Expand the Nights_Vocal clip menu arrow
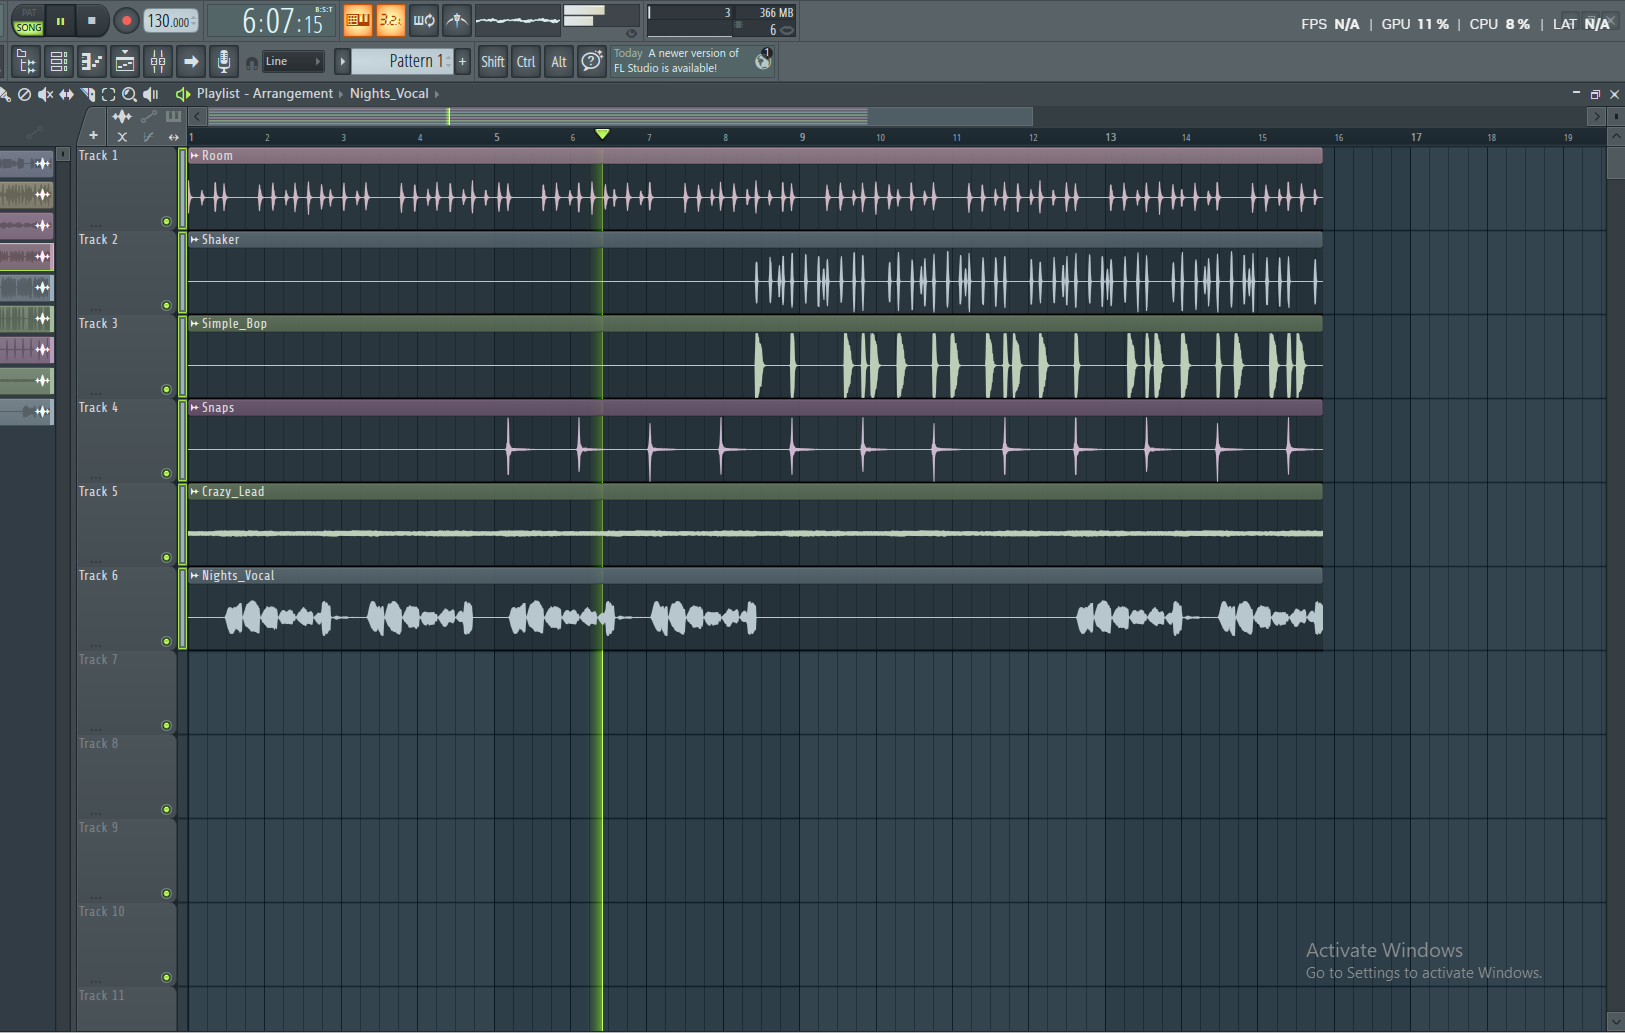Viewport: 1625px width, 1033px height. pyautogui.click(x=195, y=575)
